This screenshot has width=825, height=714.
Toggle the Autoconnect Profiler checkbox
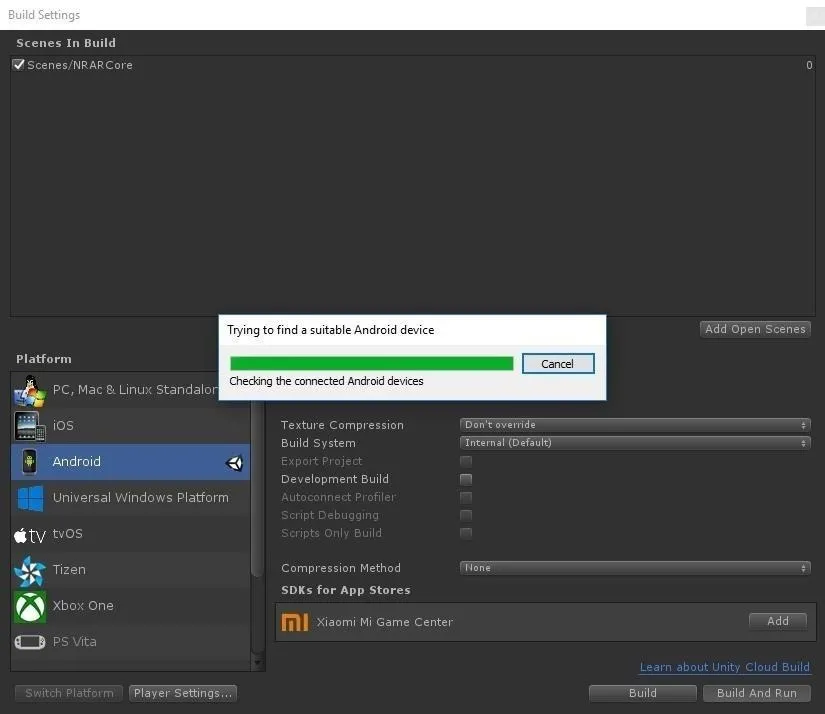coord(466,497)
